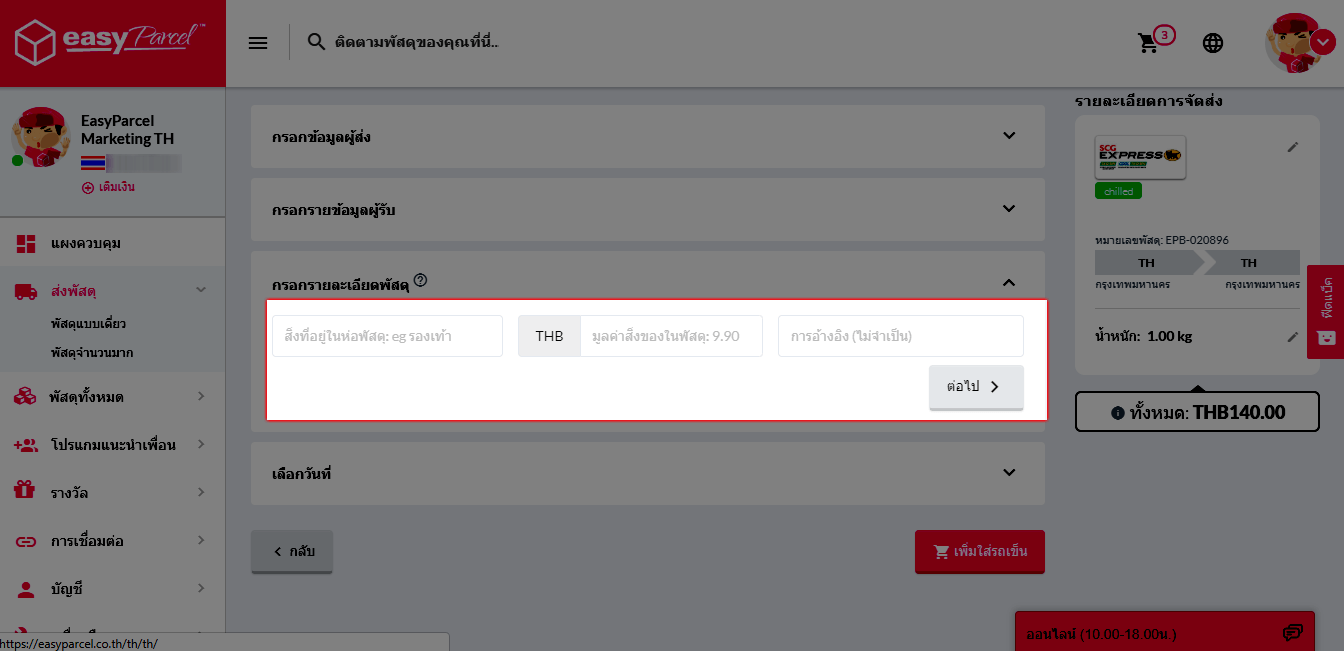Image resolution: width=1344 pixels, height=651 pixels.
Task: Expand the กรอกข้อมูลผู้ส่ง section
Action: [647, 136]
